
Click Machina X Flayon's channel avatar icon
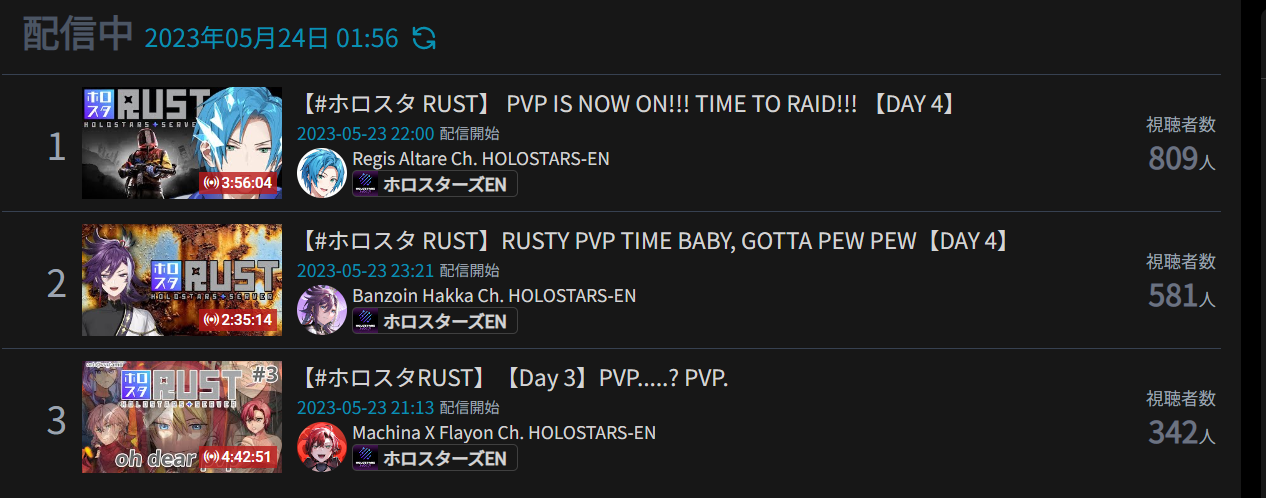pyautogui.click(x=322, y=446)
